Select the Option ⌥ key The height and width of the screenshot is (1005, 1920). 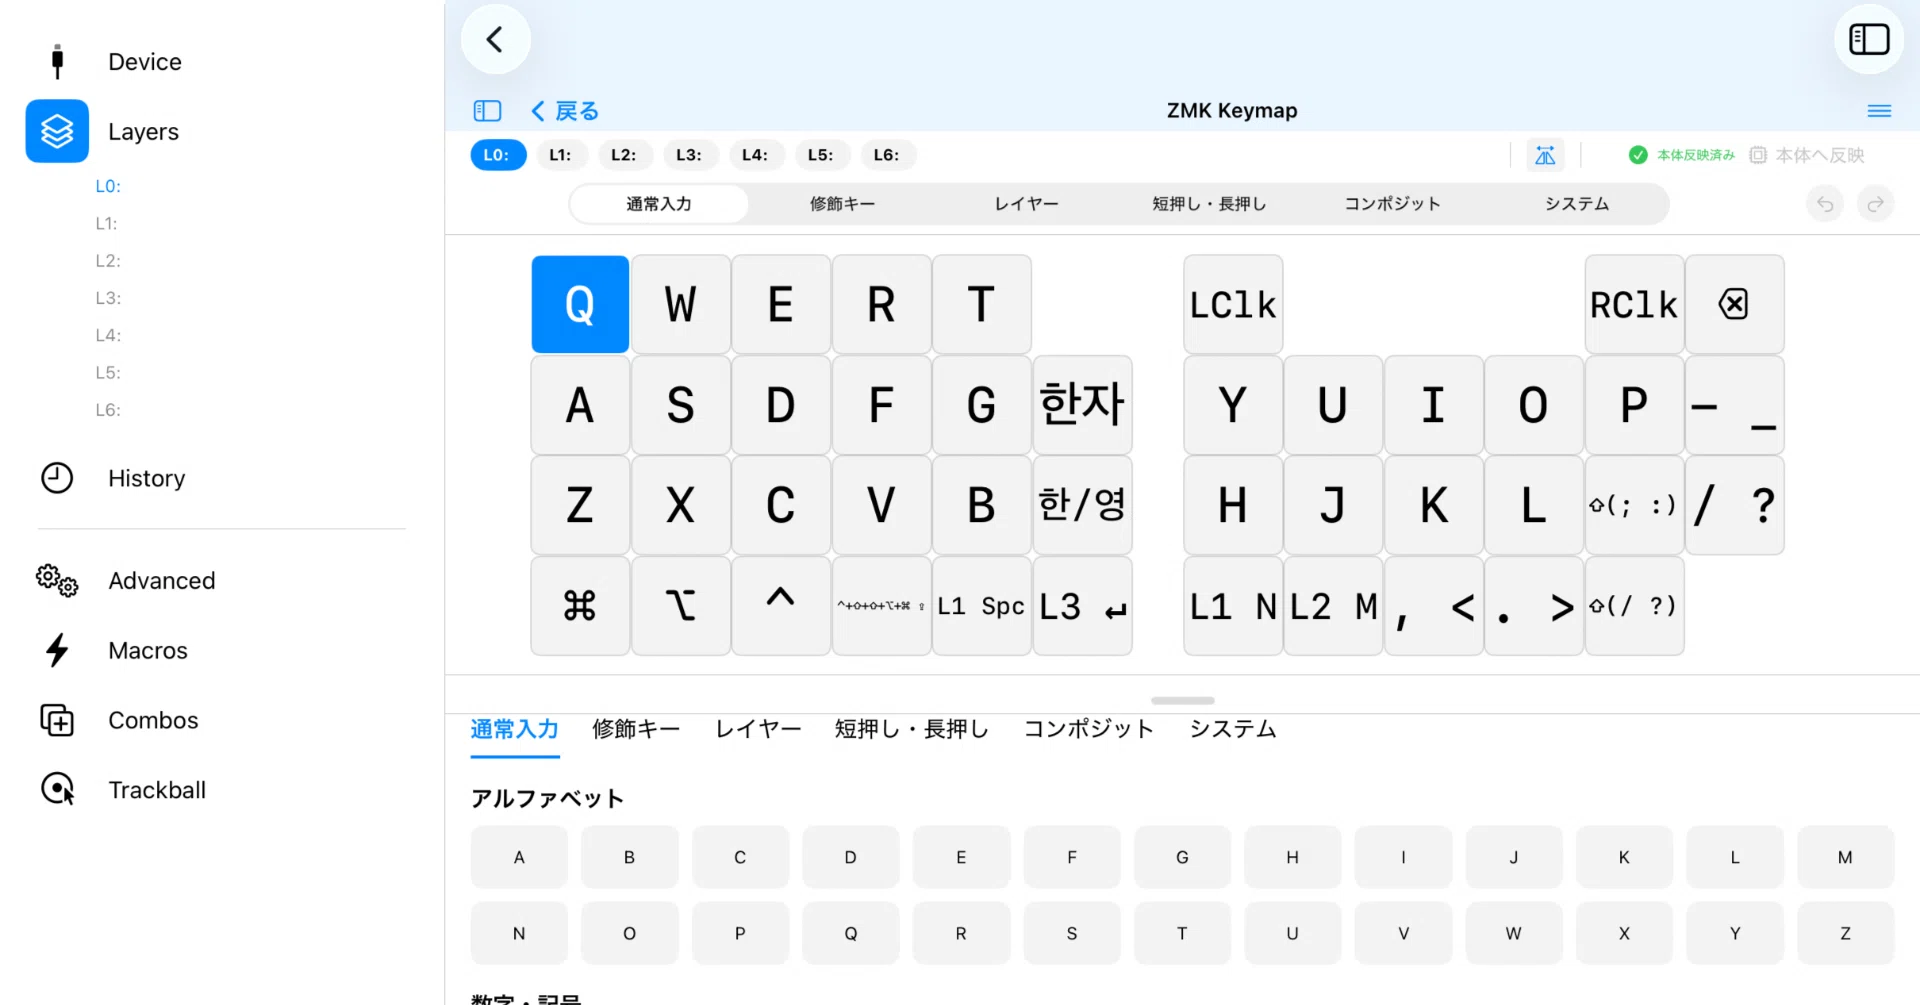tap(680, 605)
